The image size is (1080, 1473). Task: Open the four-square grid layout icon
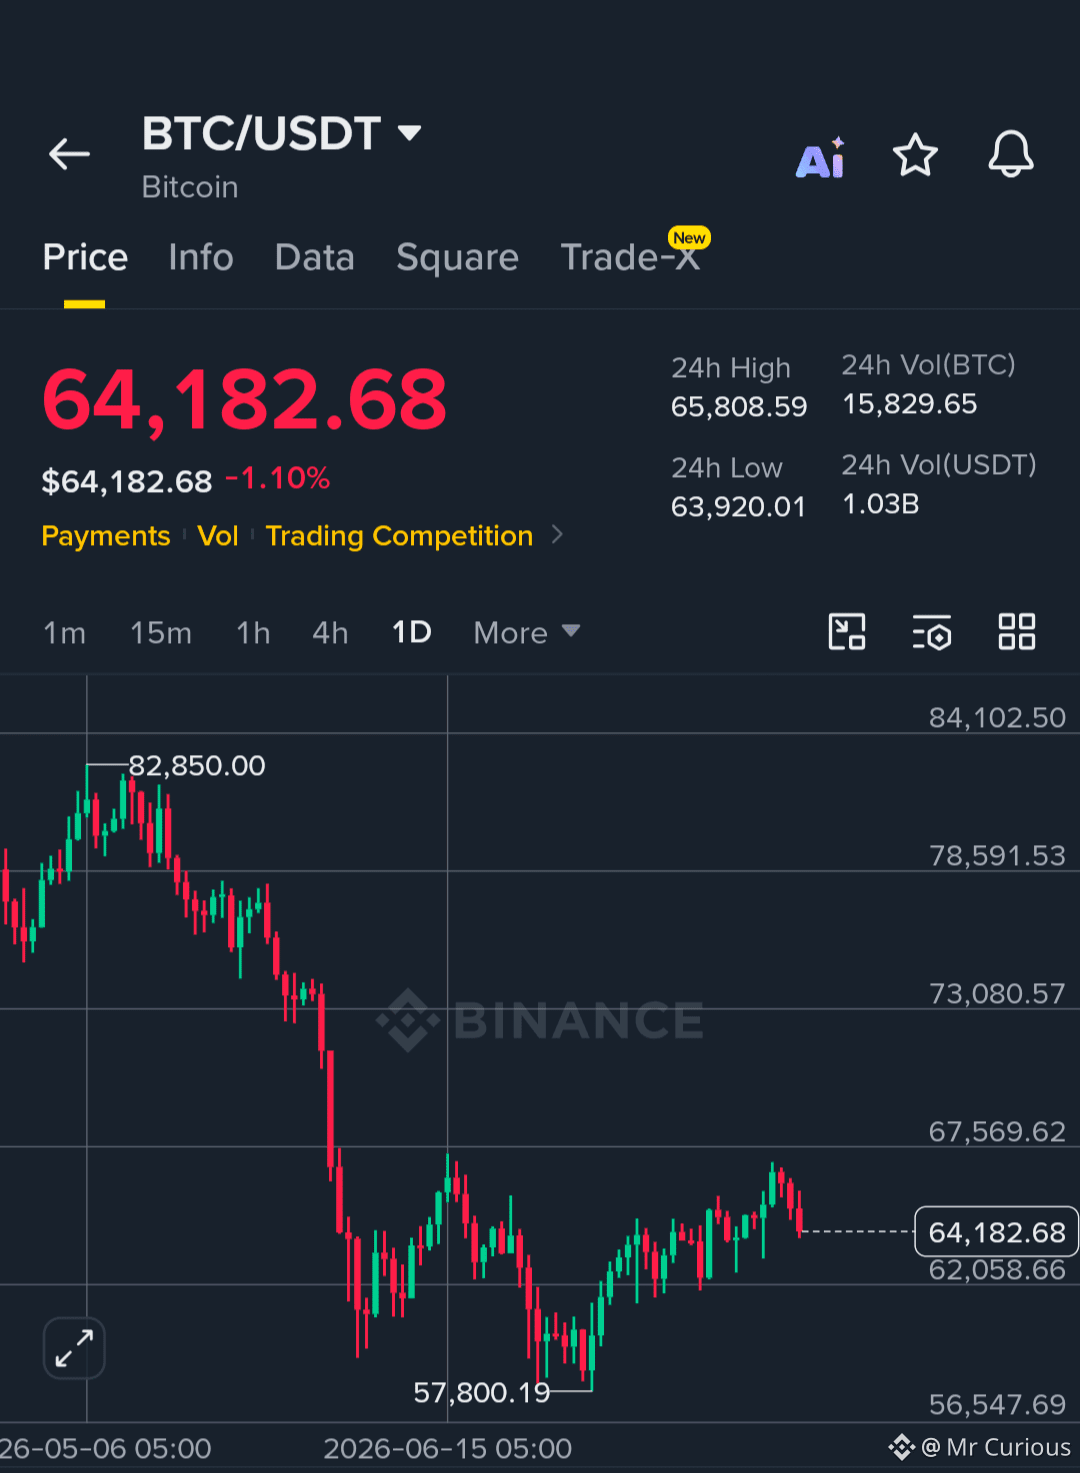pos(1017,632)
